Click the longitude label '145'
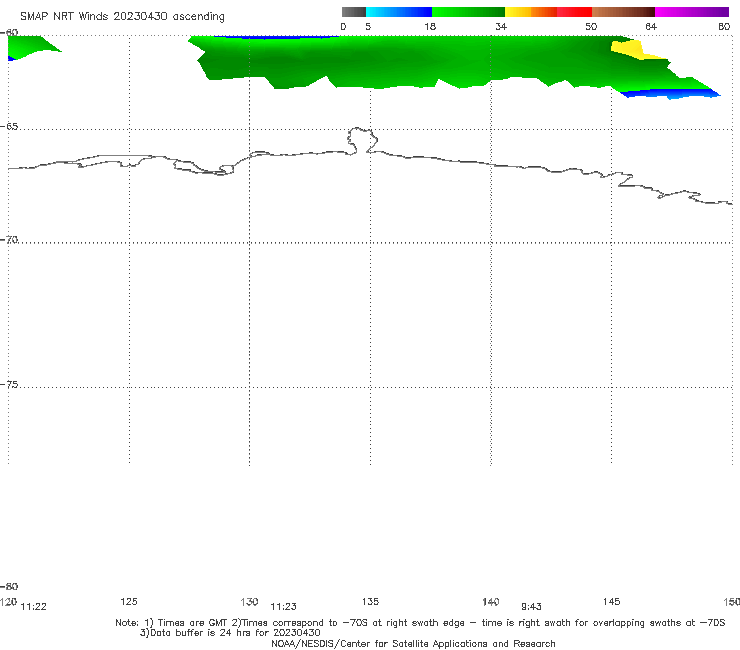Screen dimensions: 740x650 (612, 601)
